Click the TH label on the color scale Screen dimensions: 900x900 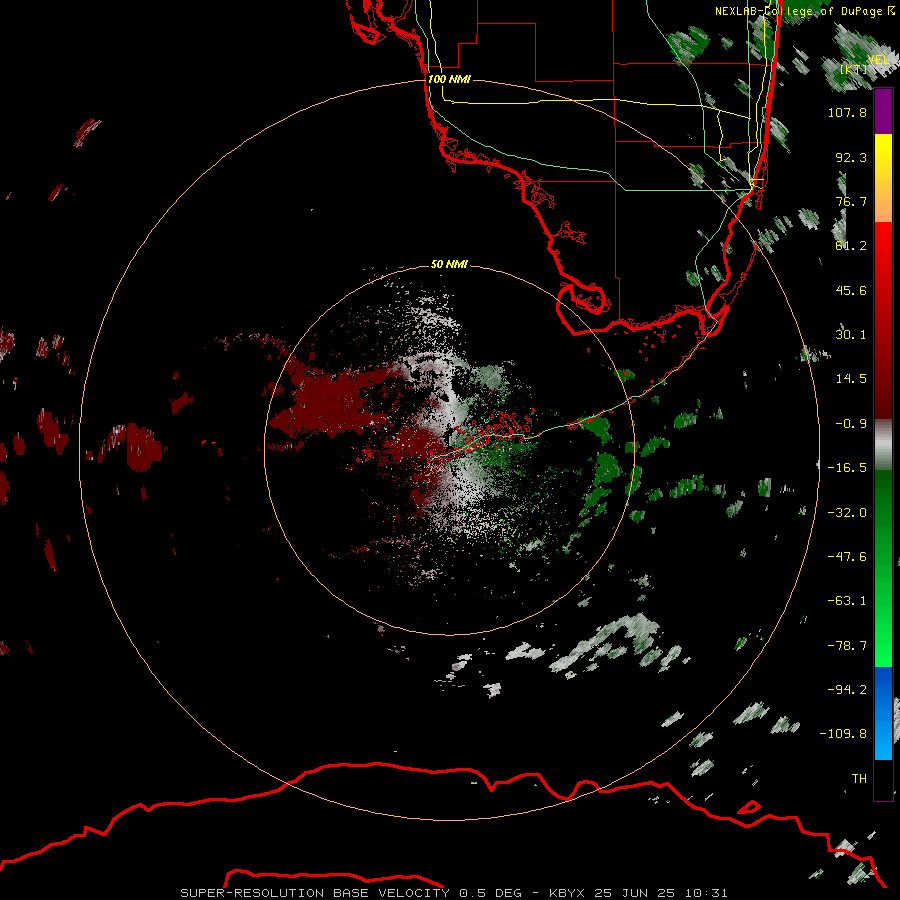click(x=859, y=779)
